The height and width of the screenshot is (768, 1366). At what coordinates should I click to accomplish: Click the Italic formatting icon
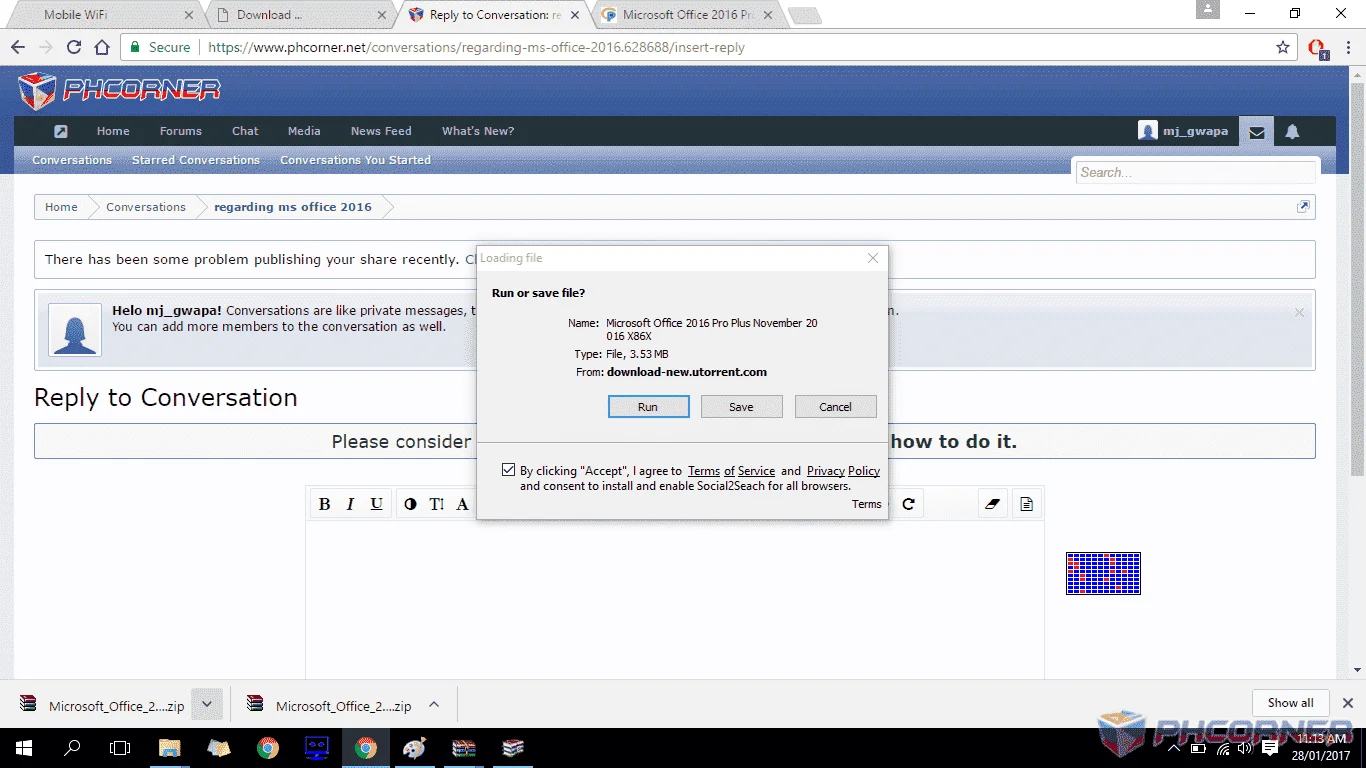pyautogui.click(x=350, y=504)
